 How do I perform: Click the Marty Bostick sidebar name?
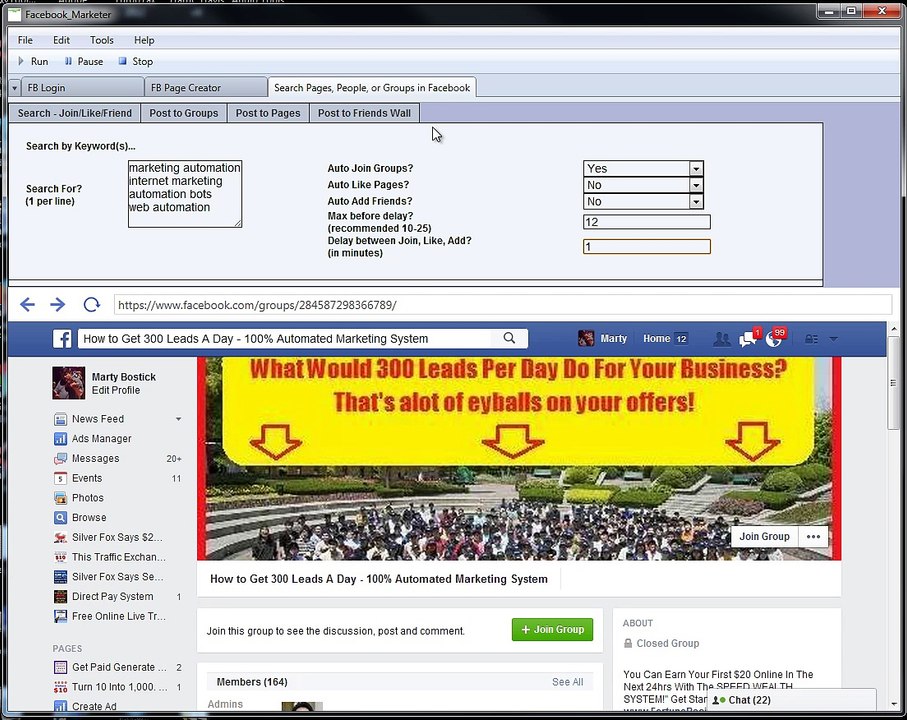coord(124,377)
